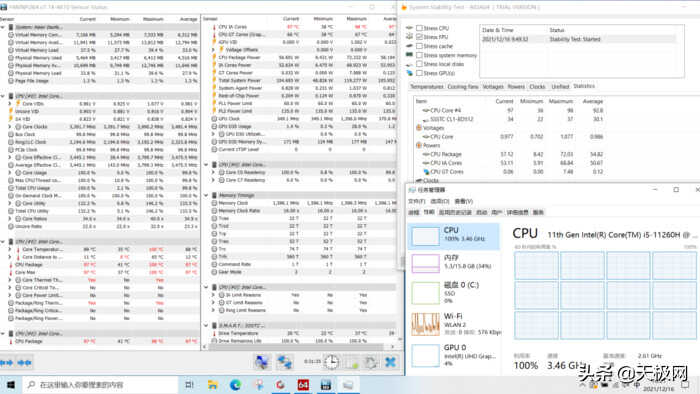Expand Core Temperatures row in HWiNFO
This screenshot has width=700, height=394.
[10, 249]
